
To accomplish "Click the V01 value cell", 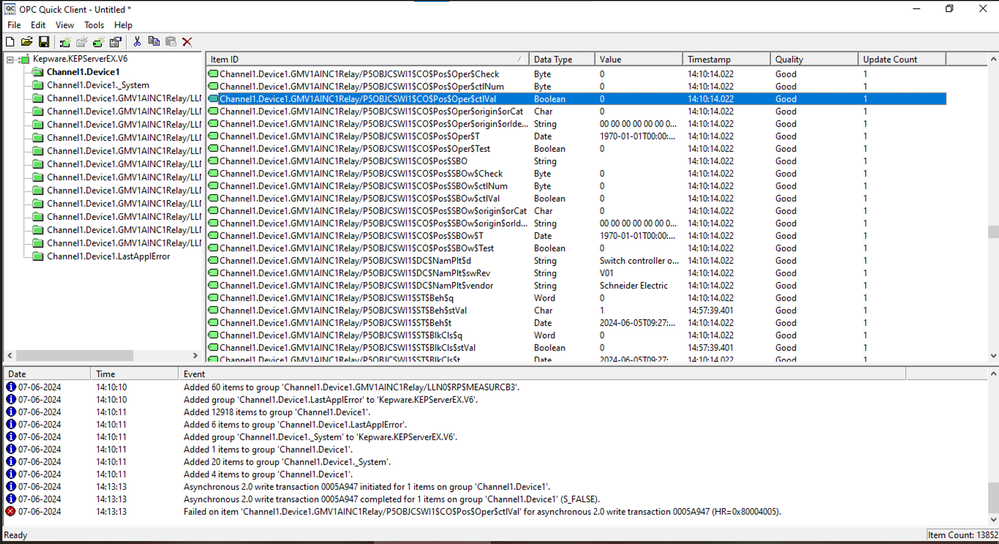I will point(606,273).
